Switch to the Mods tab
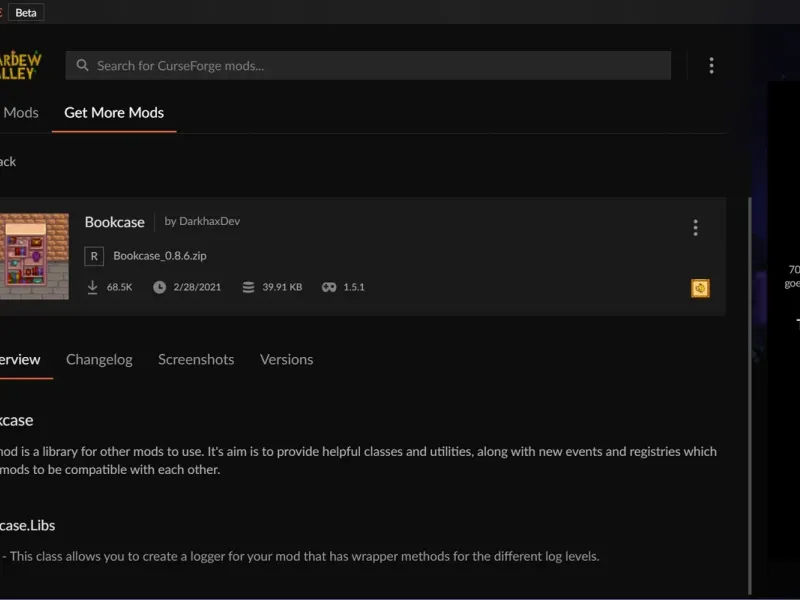800x600 pixels. click(x=20, y=113)
